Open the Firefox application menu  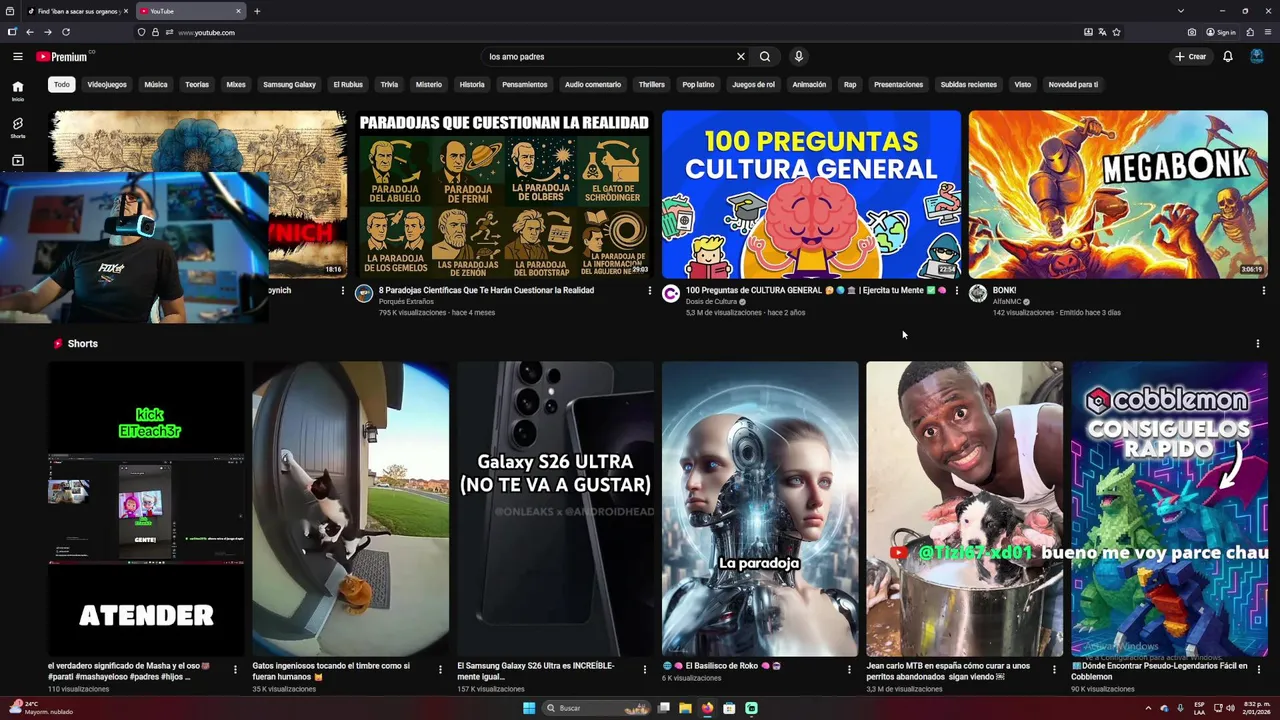pyautogui.click(x=1268, y=32)
